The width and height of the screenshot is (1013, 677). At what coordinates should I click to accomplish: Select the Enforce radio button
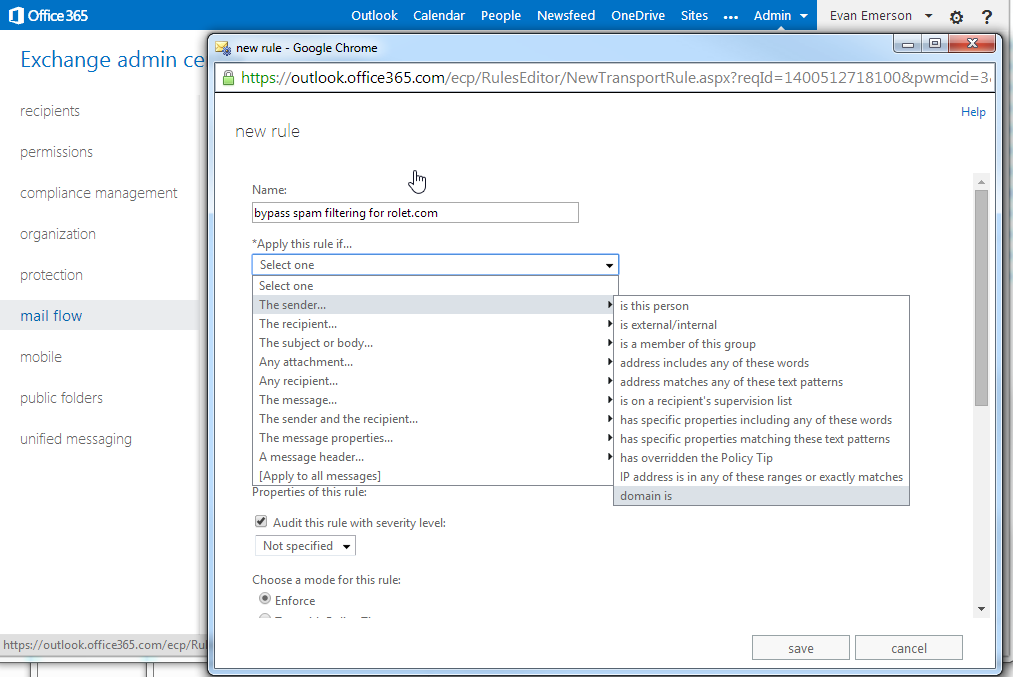pos(265,599)
